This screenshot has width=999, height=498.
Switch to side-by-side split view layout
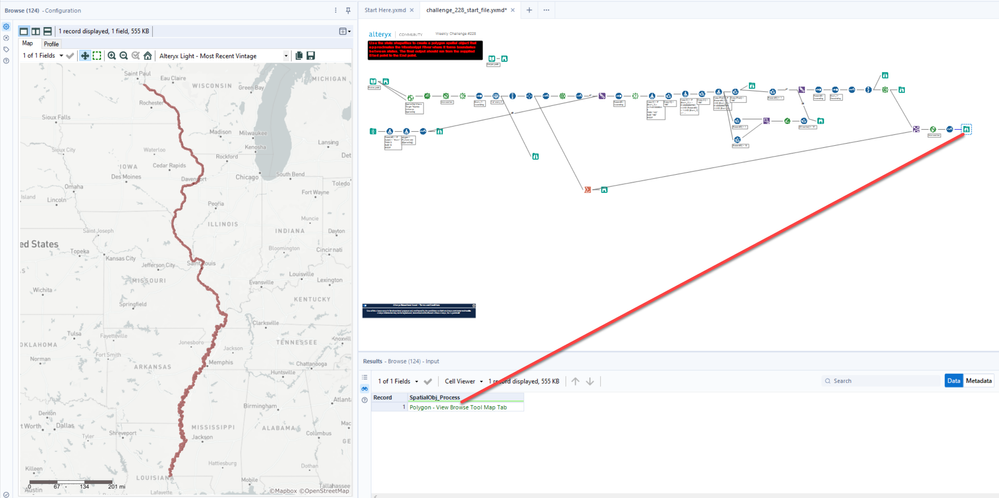(x=36, y=31)
